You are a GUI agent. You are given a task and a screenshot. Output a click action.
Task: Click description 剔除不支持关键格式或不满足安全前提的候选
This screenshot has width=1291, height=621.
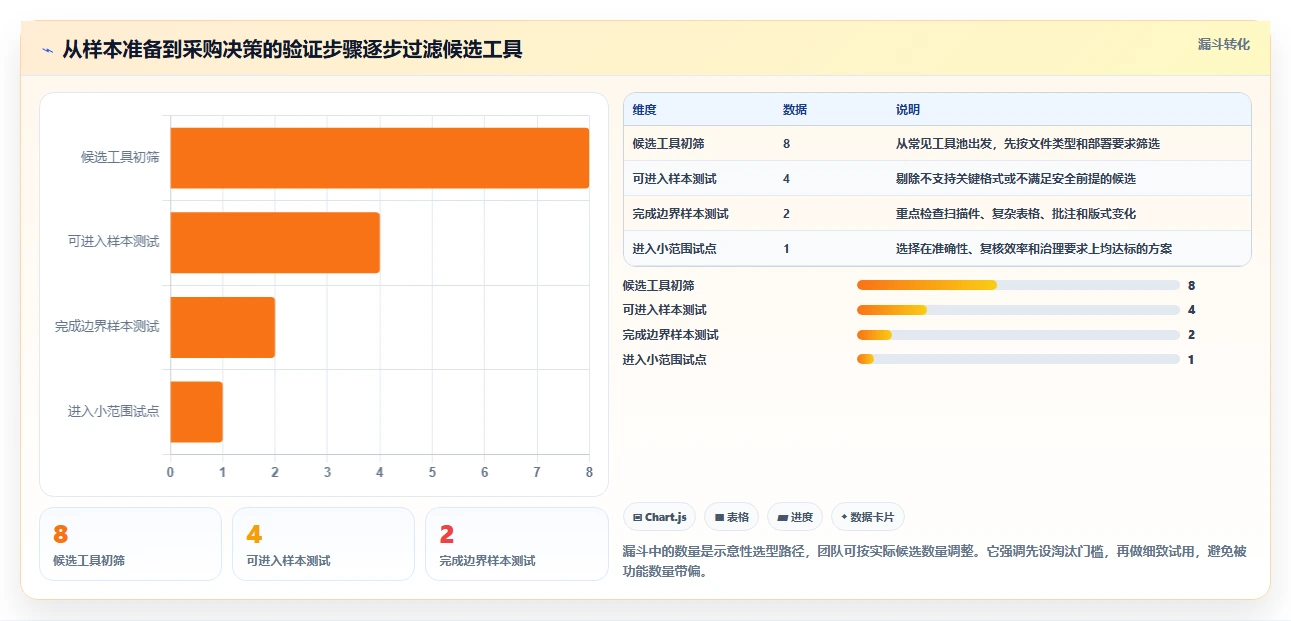[x=1016, y=179]
